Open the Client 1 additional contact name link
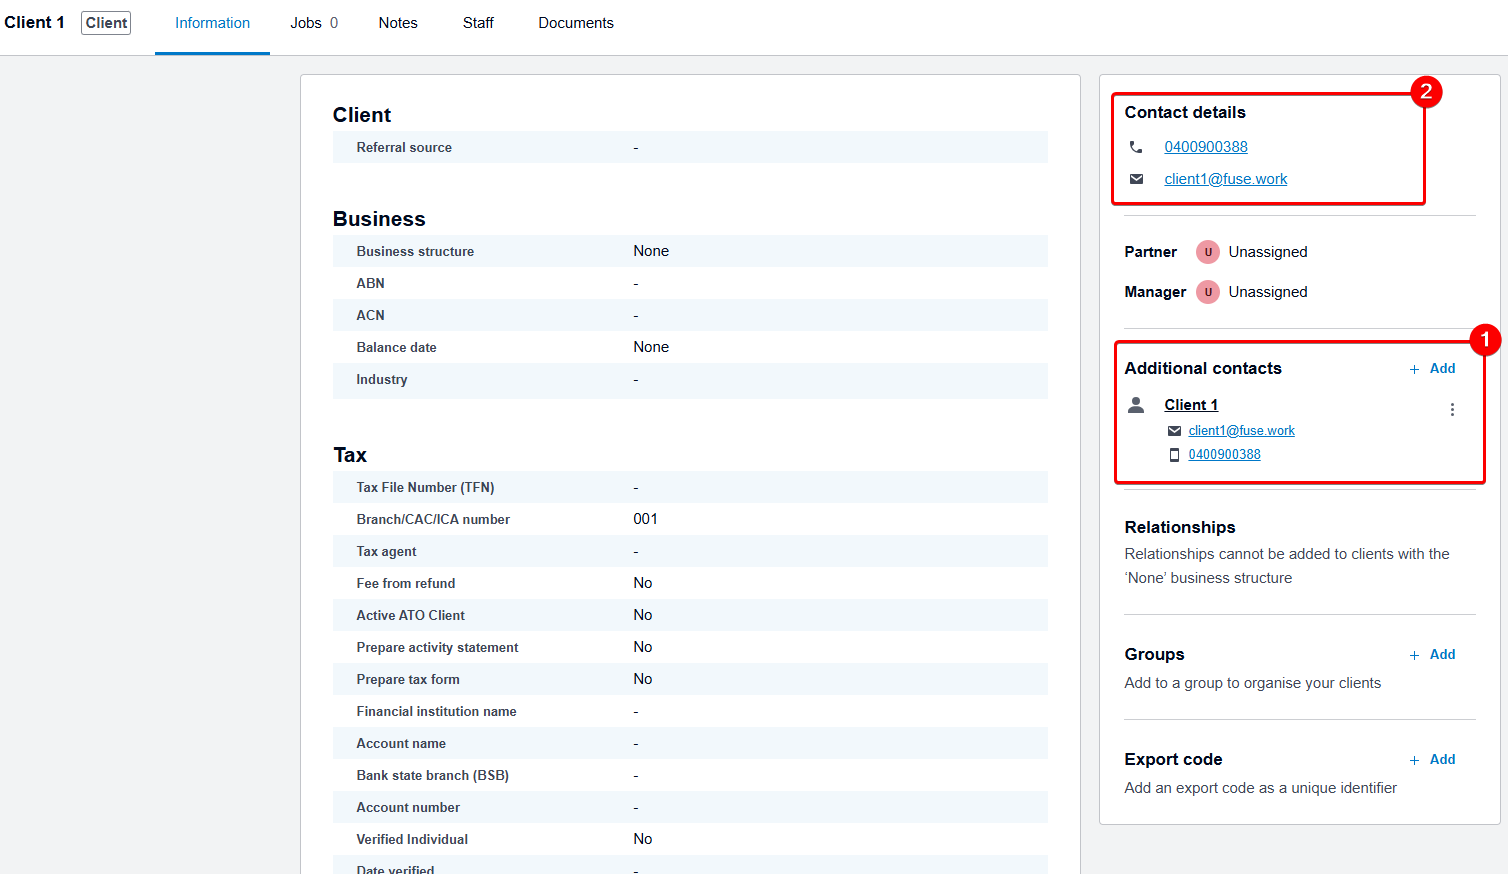1508x874 pixels. coord(1191,405)
